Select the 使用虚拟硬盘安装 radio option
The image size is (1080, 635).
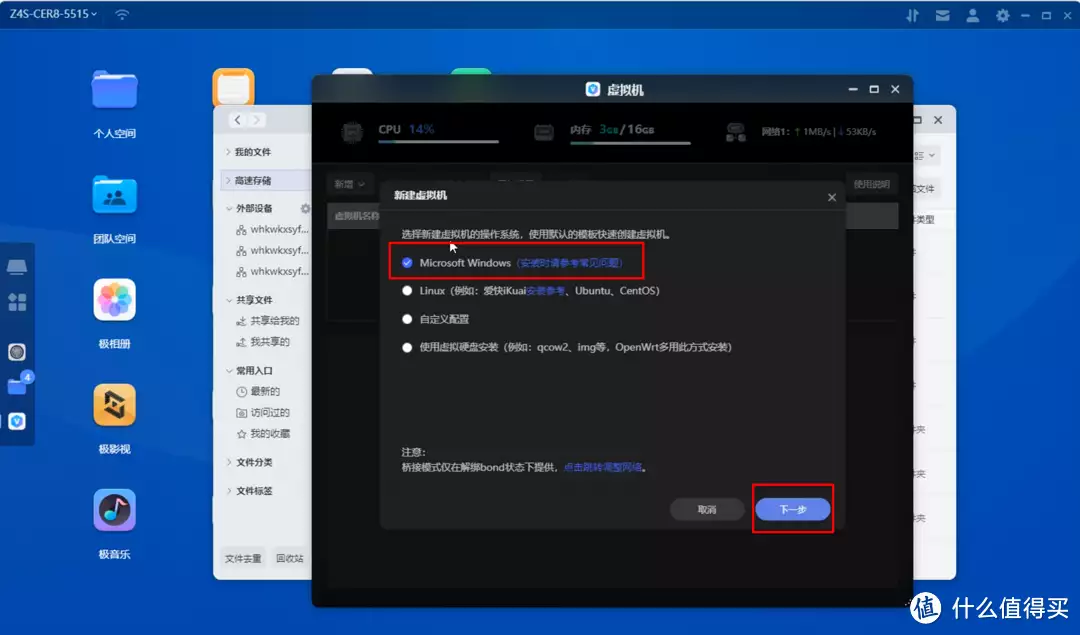[407, 347]
